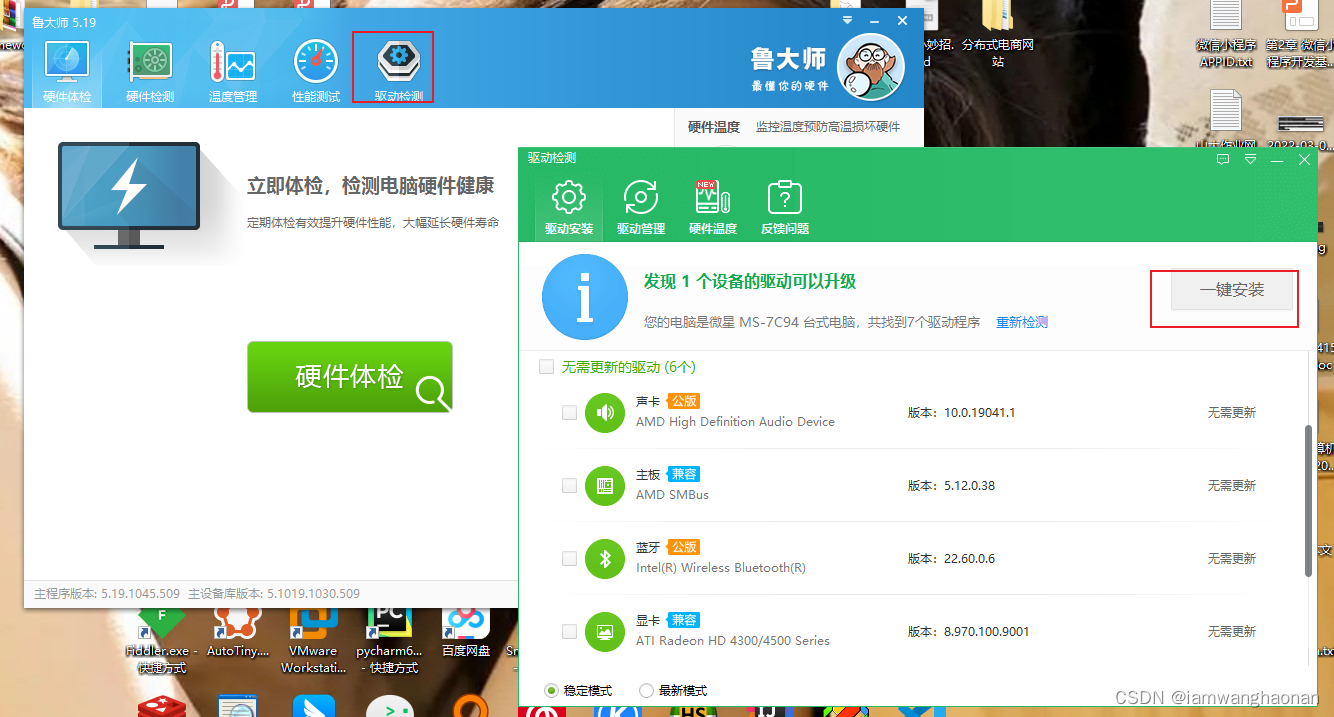Click version 8.970.100.9001 text
The width and height of the screenshot is (1334, 717).
click(x=986, y=631)
